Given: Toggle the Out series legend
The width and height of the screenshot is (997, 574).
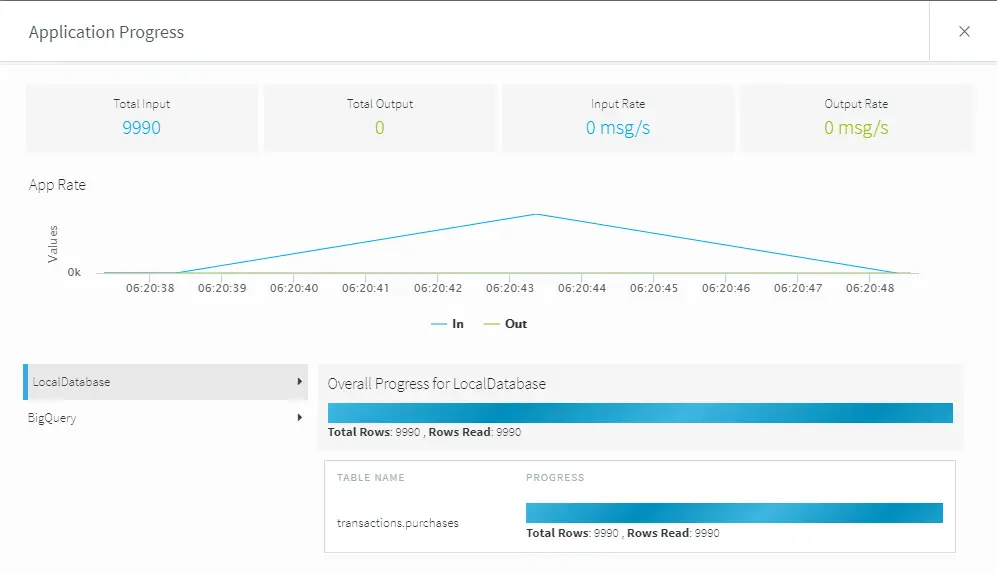Looking at the screenshot, I should [x=505, y=324].
